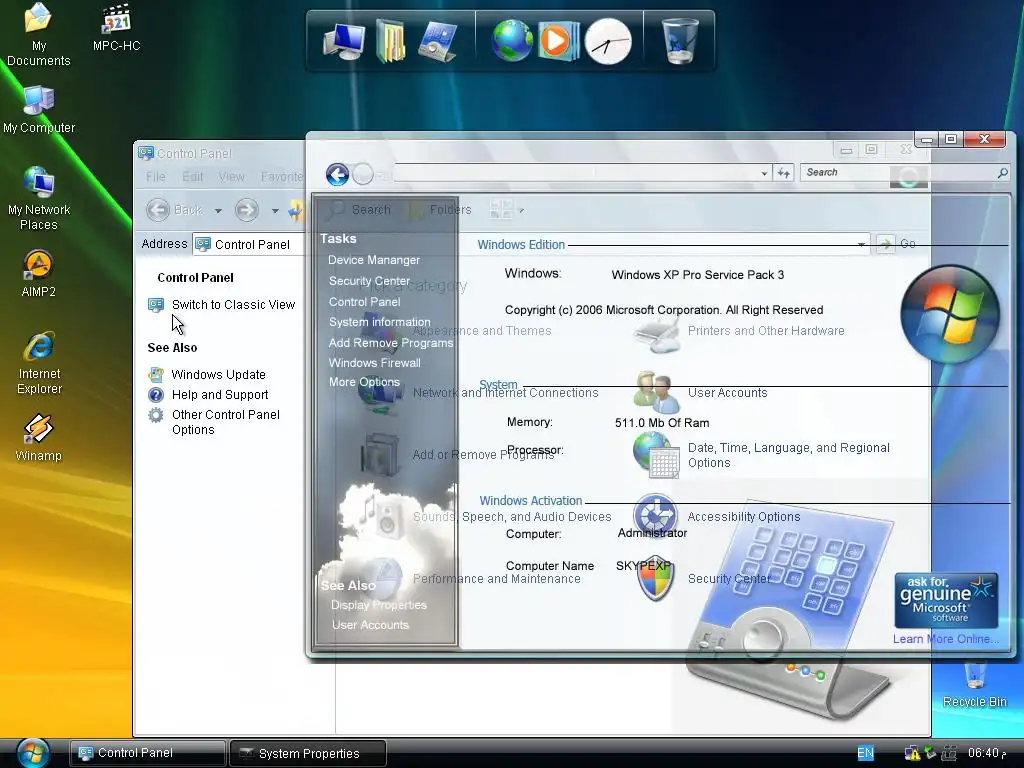This screenshot has height=768, width=1024.
Task: Click Control Panel in Tasks list
Action: click(364, 302)
